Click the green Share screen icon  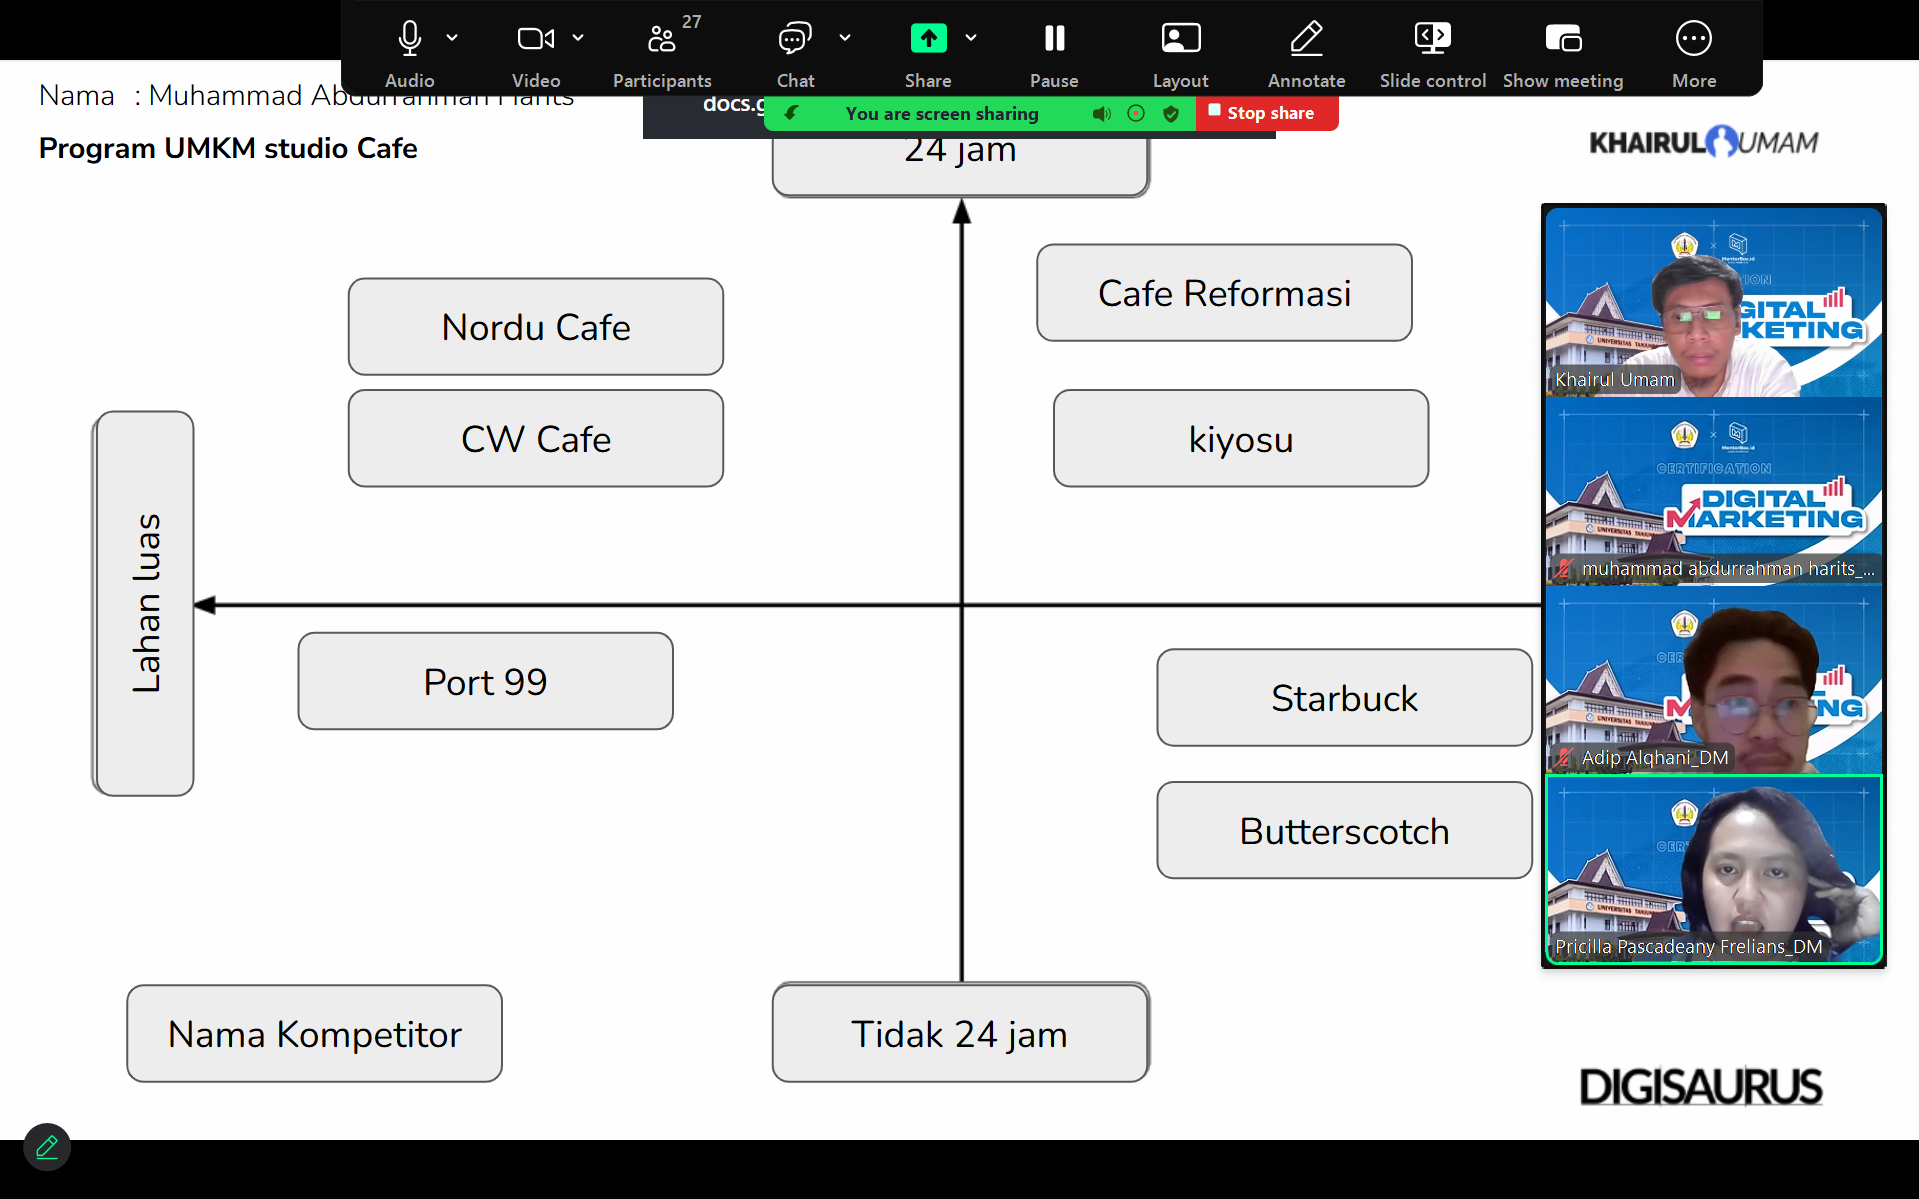pyautogui.click(x=928, y=39)
